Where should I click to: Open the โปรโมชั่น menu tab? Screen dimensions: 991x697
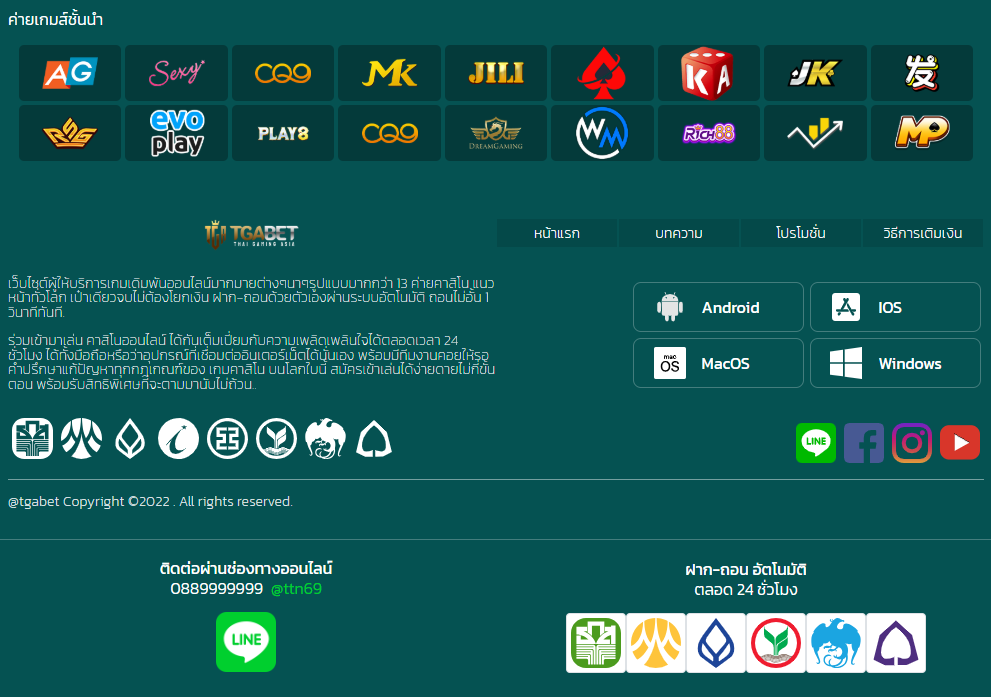coord(801,233)
